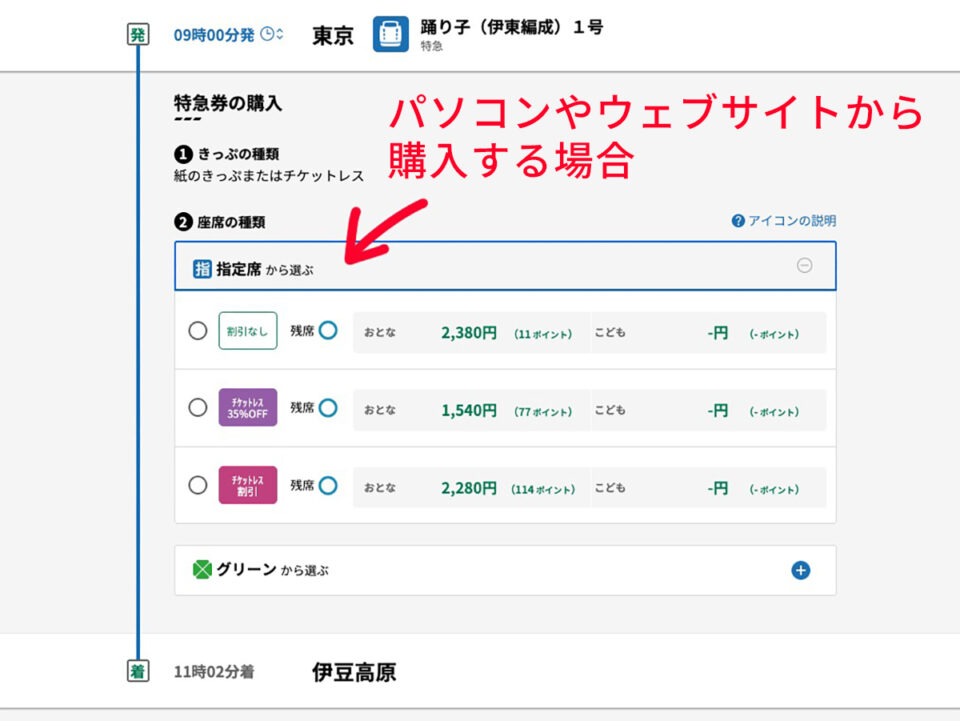Click the green 発 departure marker icon
The height and width of the screenshot is (721, 960).
(138, 34)
